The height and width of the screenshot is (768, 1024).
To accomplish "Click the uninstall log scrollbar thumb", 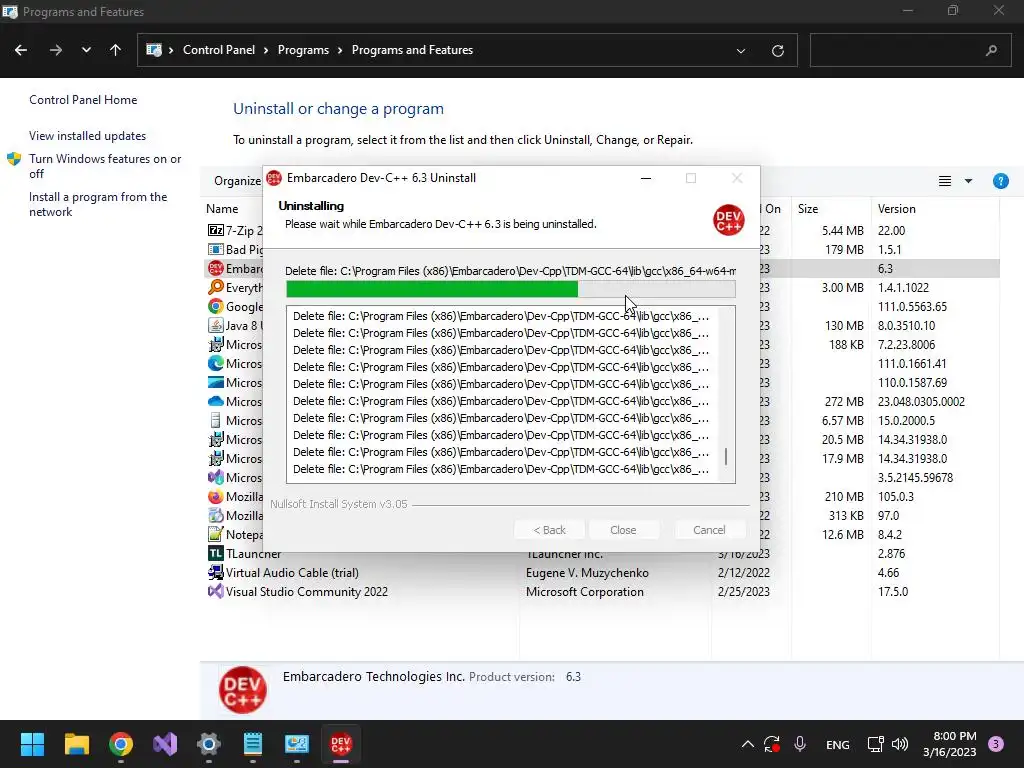I will (726, 456).
